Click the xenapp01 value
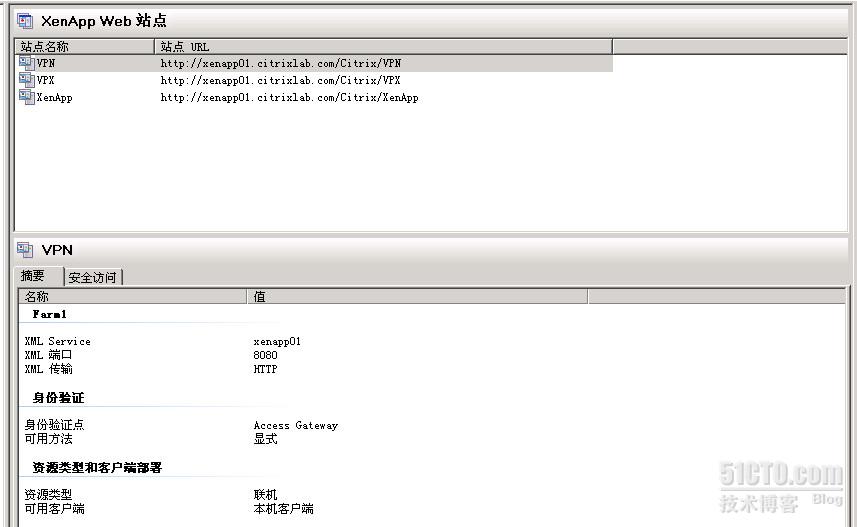The height and width of the screenshot is (527, 857). point(277,342)
